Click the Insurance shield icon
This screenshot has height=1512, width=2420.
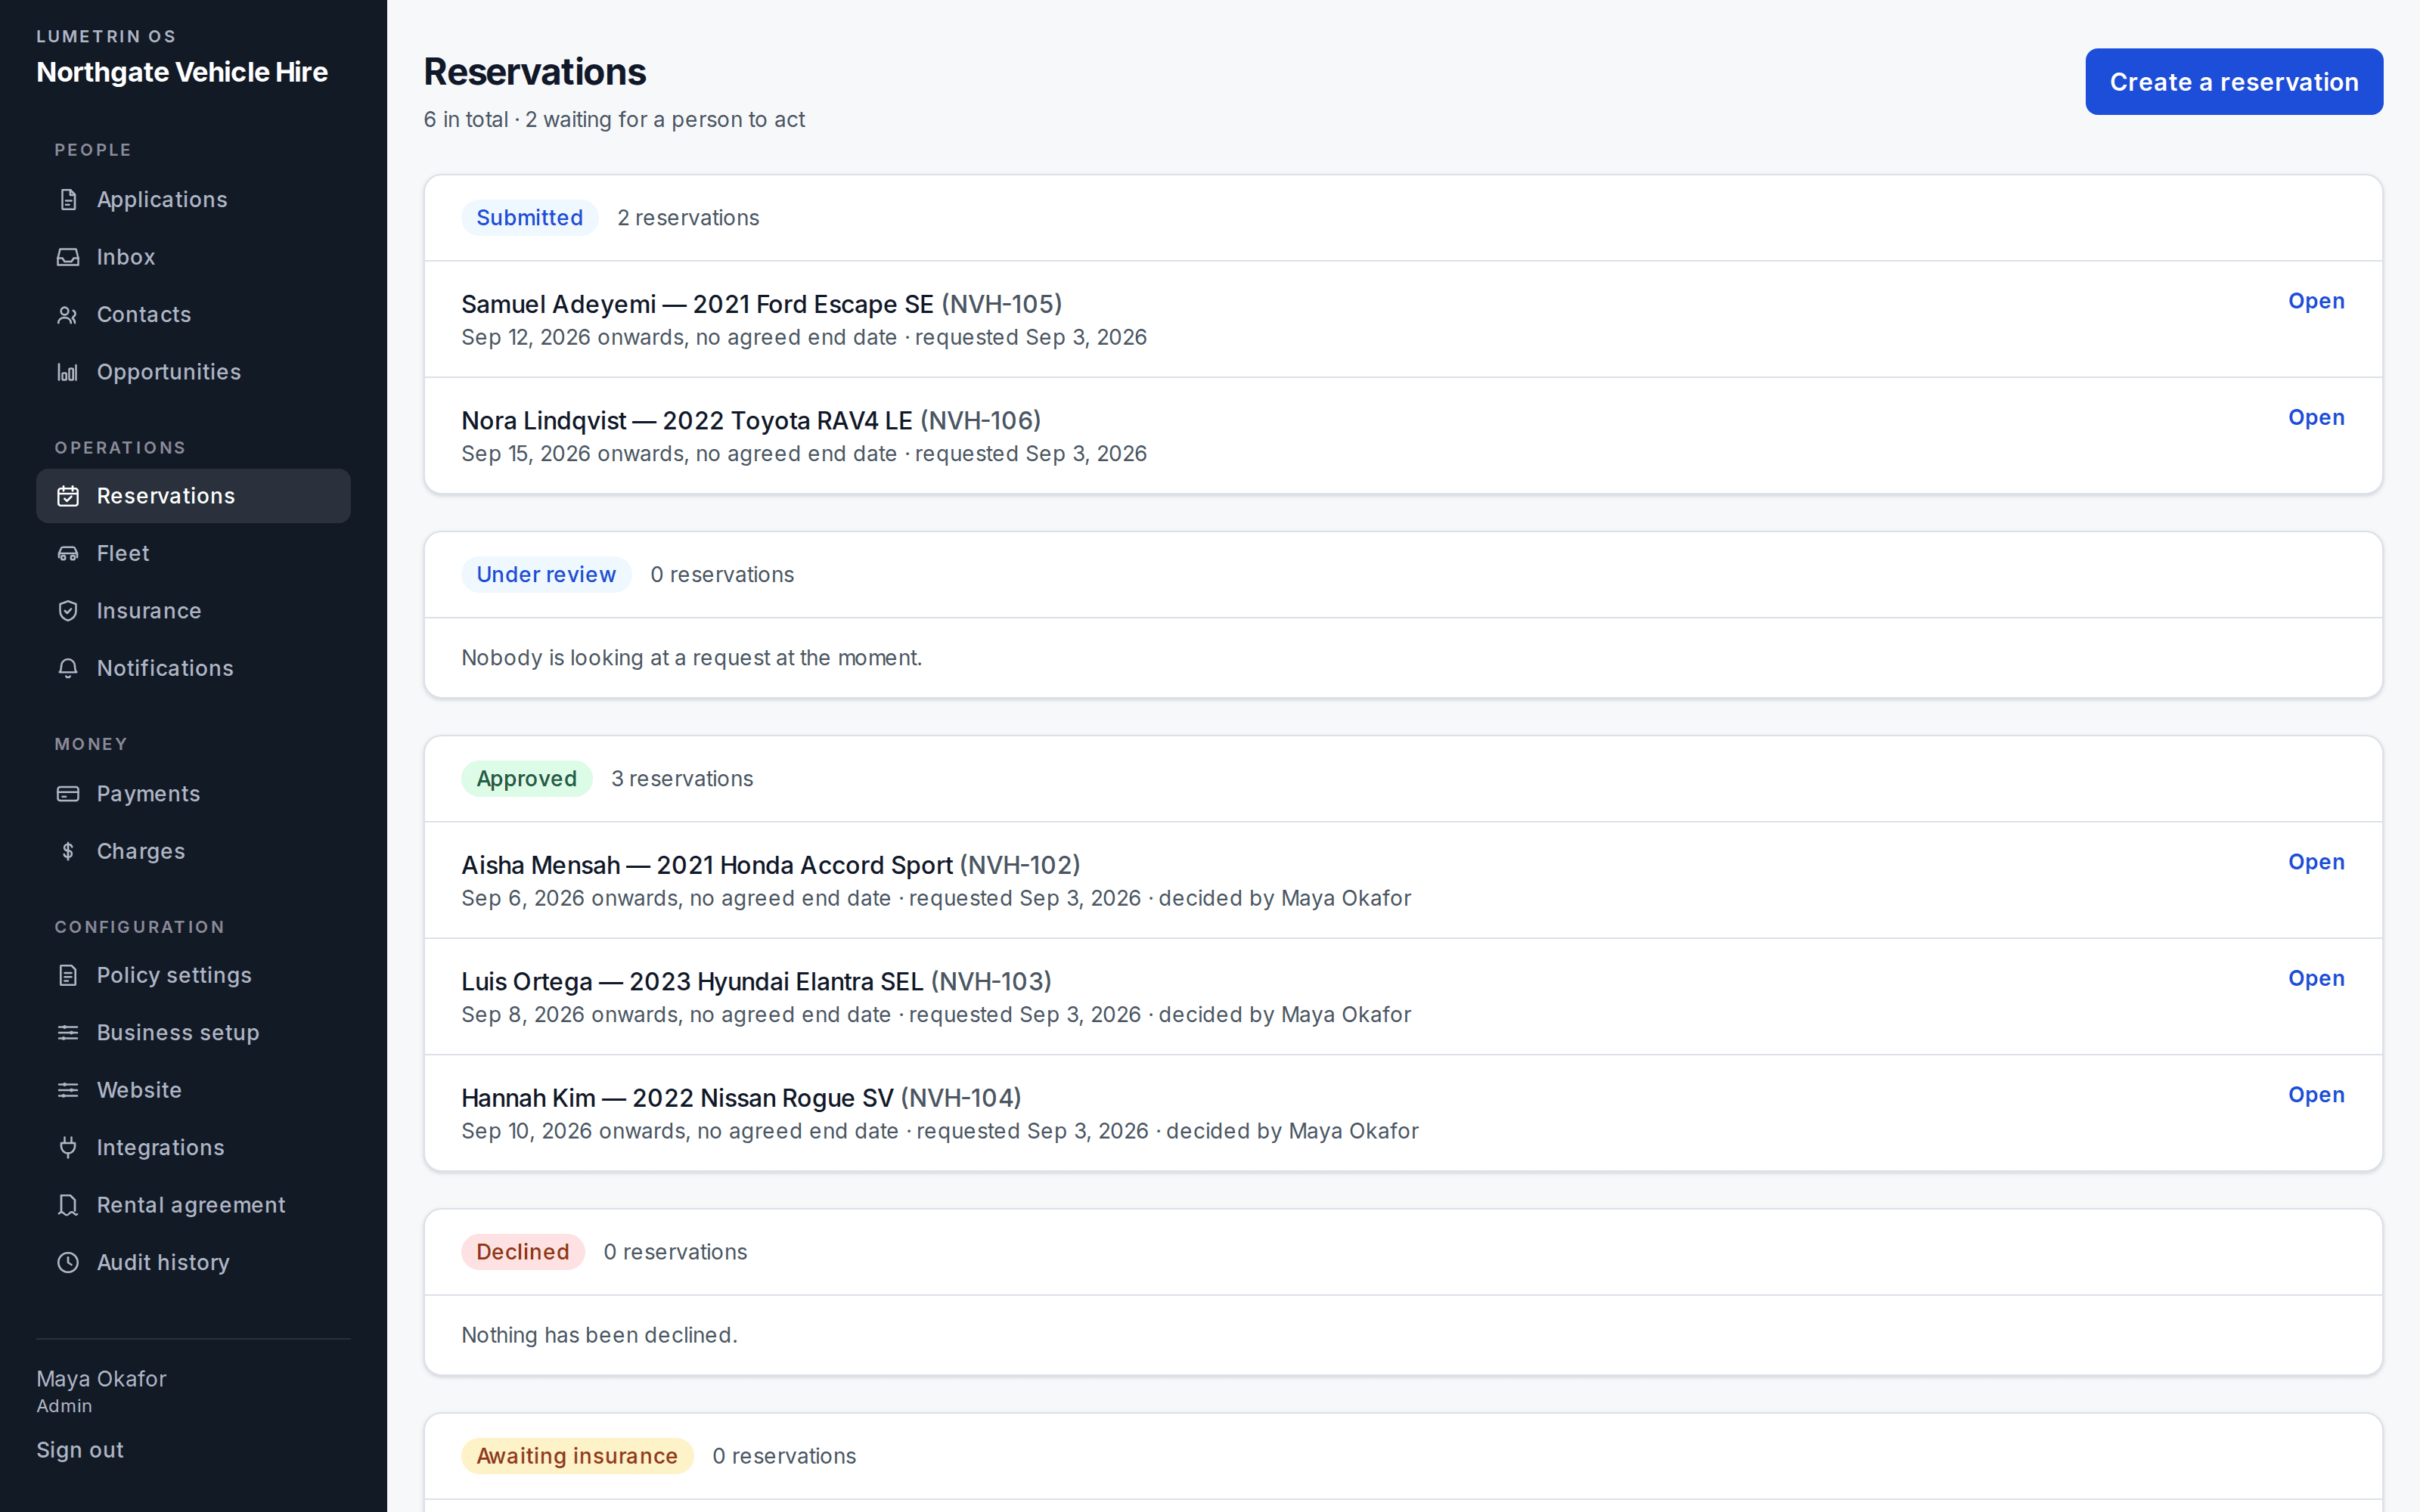tap(68, 611)
